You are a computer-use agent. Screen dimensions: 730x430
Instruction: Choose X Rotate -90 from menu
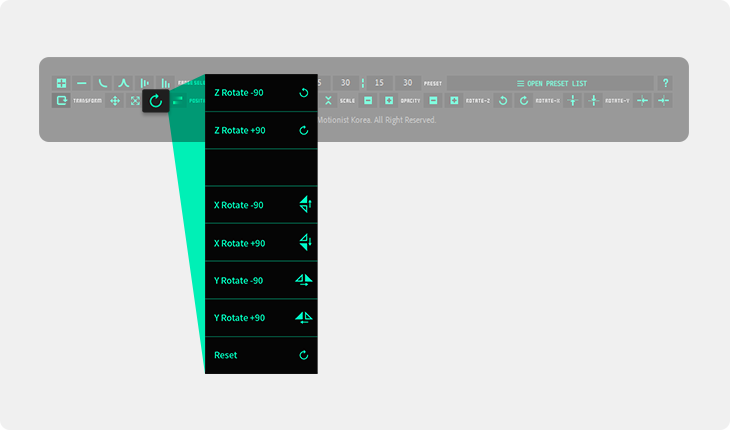261,205
